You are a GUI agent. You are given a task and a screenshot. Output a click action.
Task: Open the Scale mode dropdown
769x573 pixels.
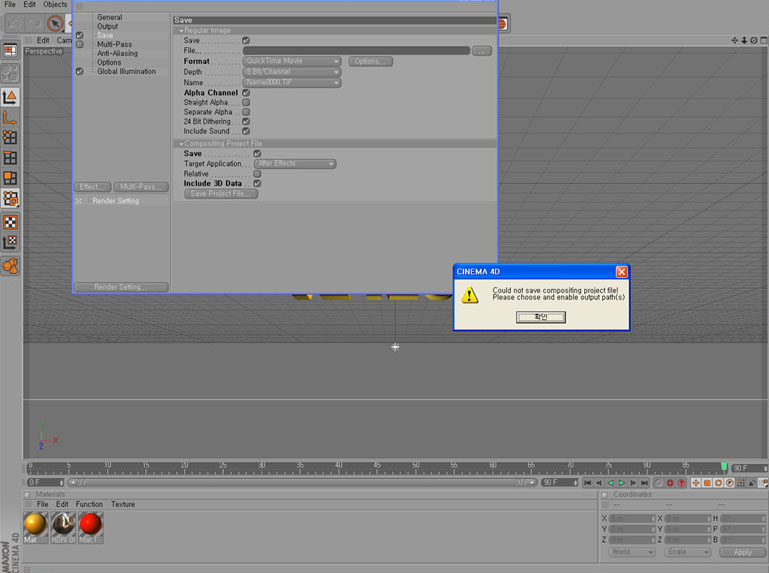tap(688, 552)
